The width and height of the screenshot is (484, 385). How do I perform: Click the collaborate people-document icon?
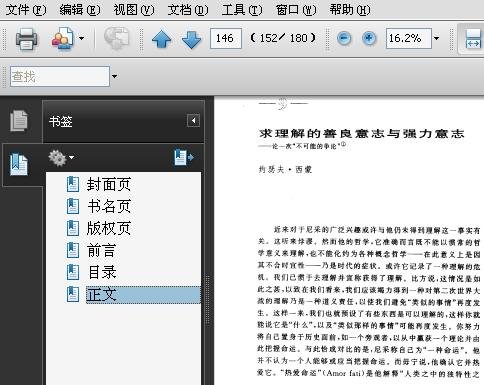[63, 38]
